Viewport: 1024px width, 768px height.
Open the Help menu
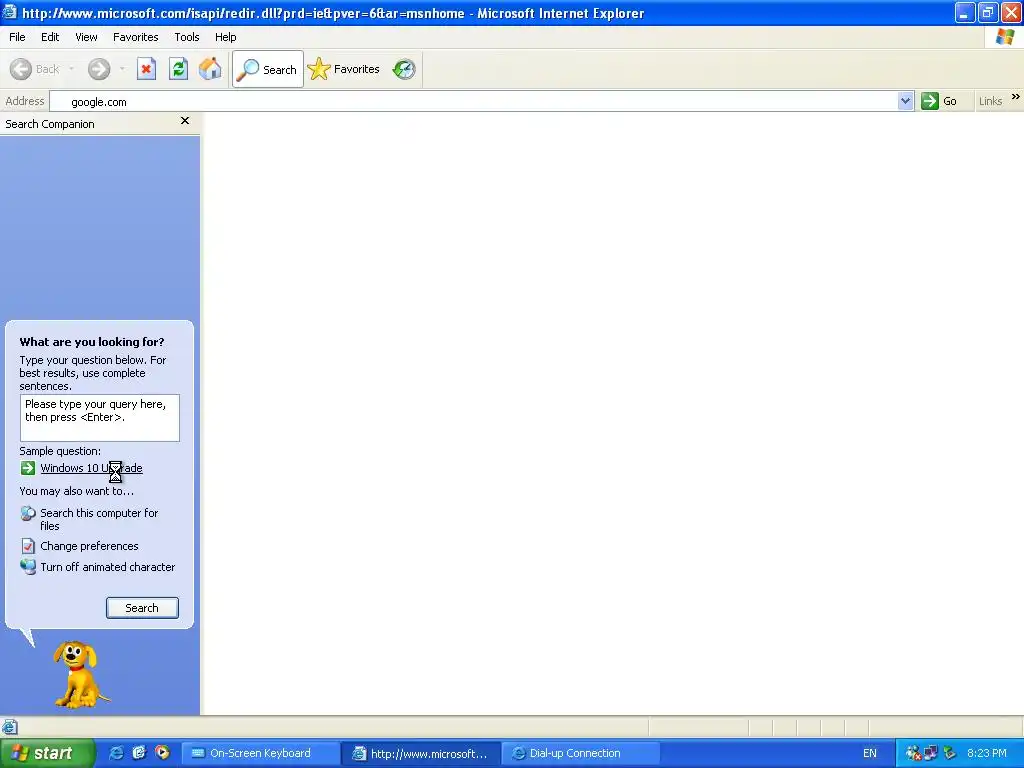tap(225, 37)
